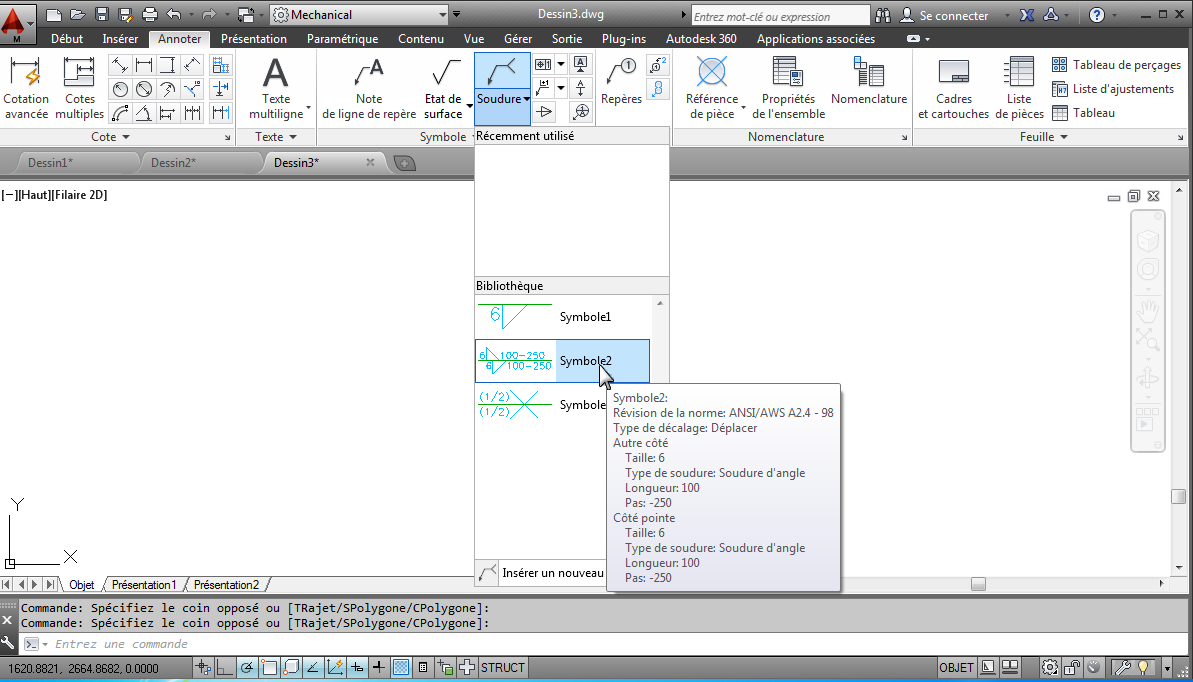The height and width of the screenshot is (682, 1193).
Task: Toggle polar tracking in status bar
Action: [247, 668]
